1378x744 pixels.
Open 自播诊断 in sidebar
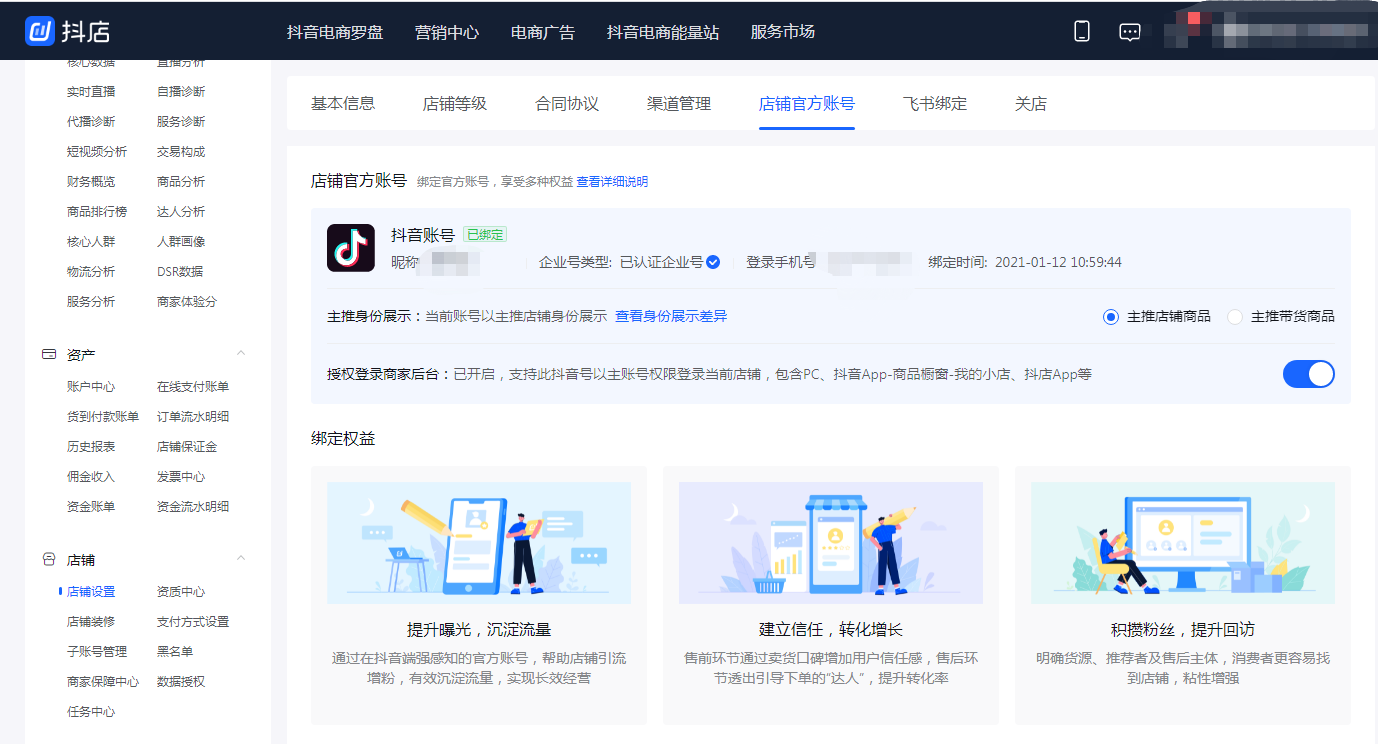(x=181, y=91)
